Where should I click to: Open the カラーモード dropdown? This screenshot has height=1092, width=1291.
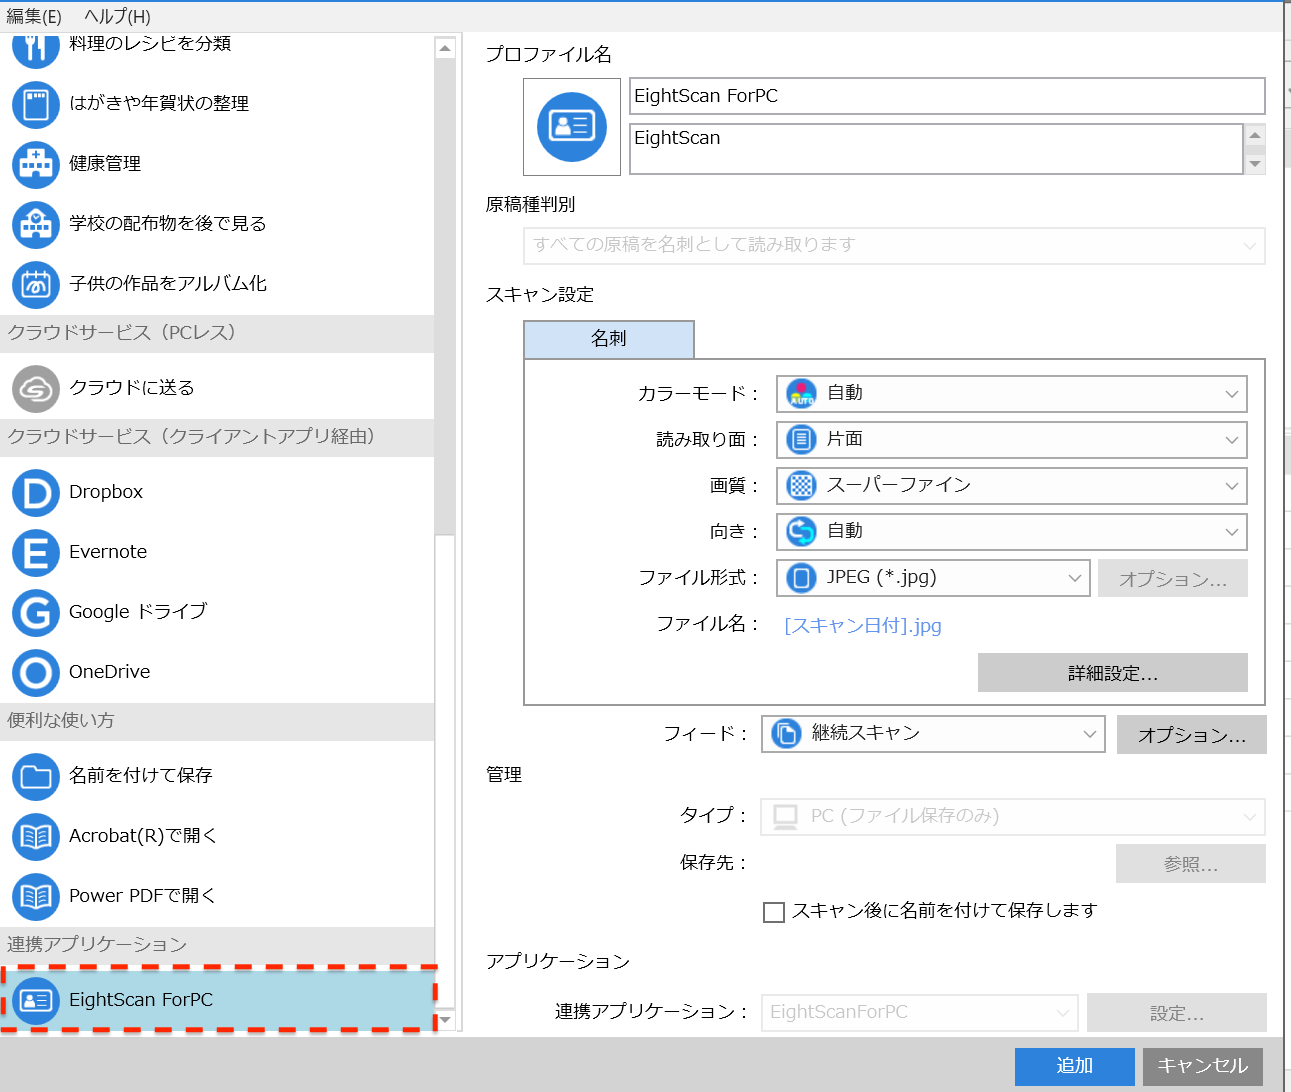pos(1012,394)
